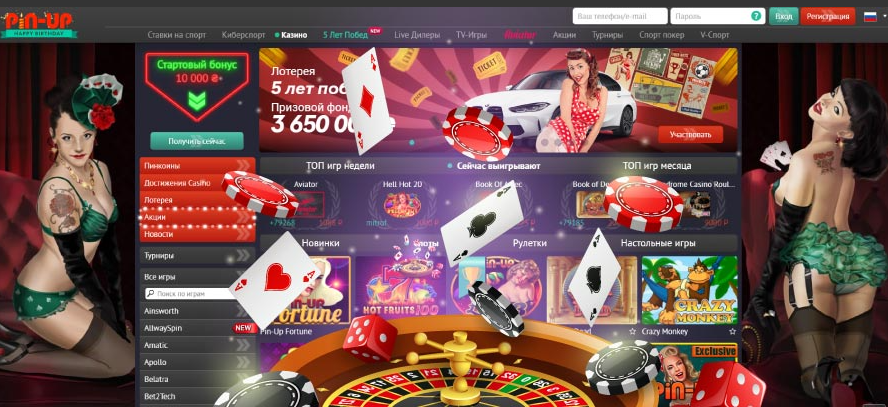Open Live Дилеры in the top menu
This screenshot has height=407, width=888.
click(x=417, y=35)
